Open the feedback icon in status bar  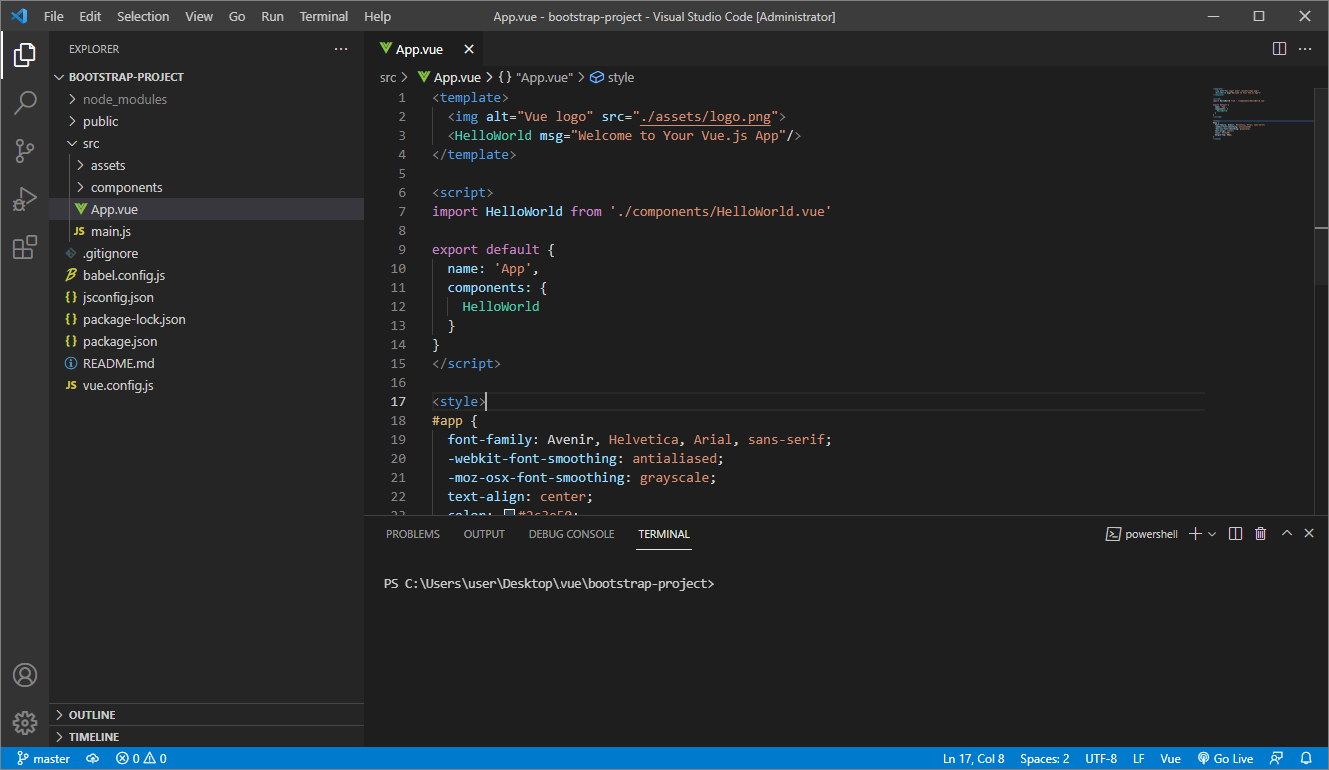pos(1277,759)
